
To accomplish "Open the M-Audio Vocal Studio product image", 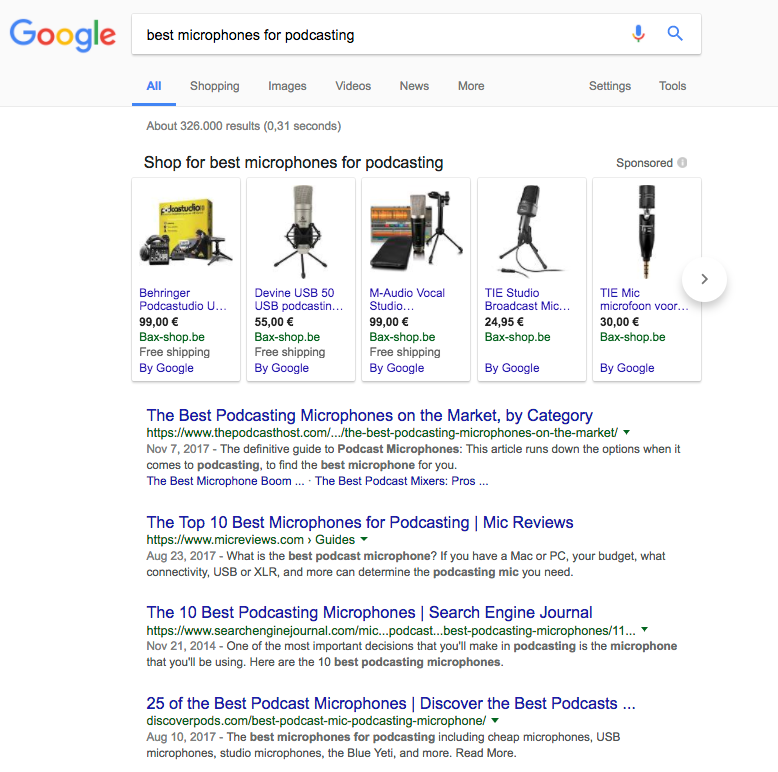I will coord(416,232).
